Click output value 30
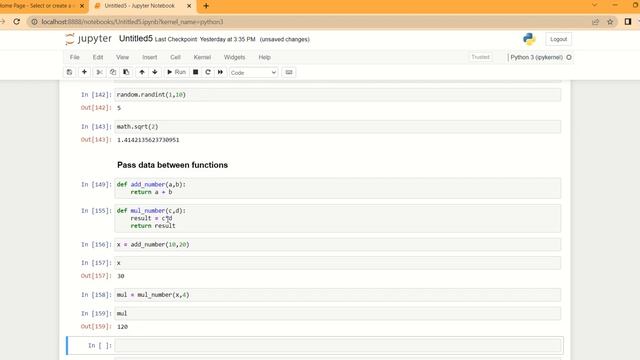 coord(120,276)
